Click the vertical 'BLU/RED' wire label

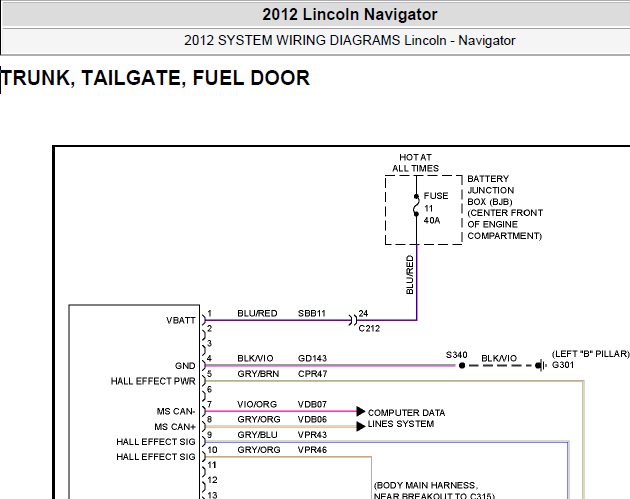click(409, 275)
